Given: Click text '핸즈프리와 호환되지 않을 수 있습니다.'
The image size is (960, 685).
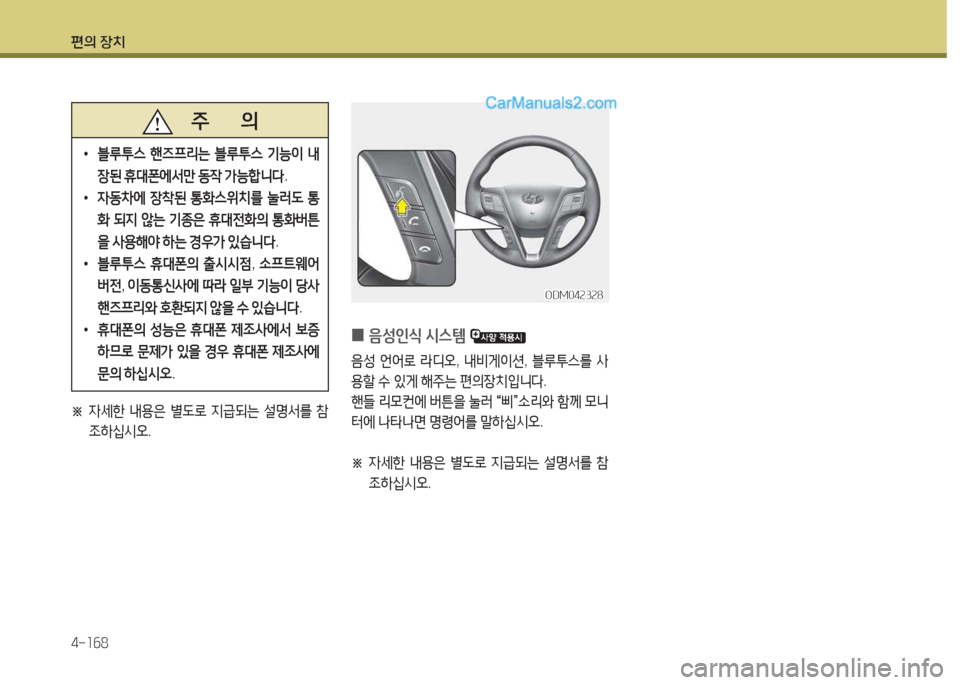Looking at the screenshot, I should tap(200, 307).
